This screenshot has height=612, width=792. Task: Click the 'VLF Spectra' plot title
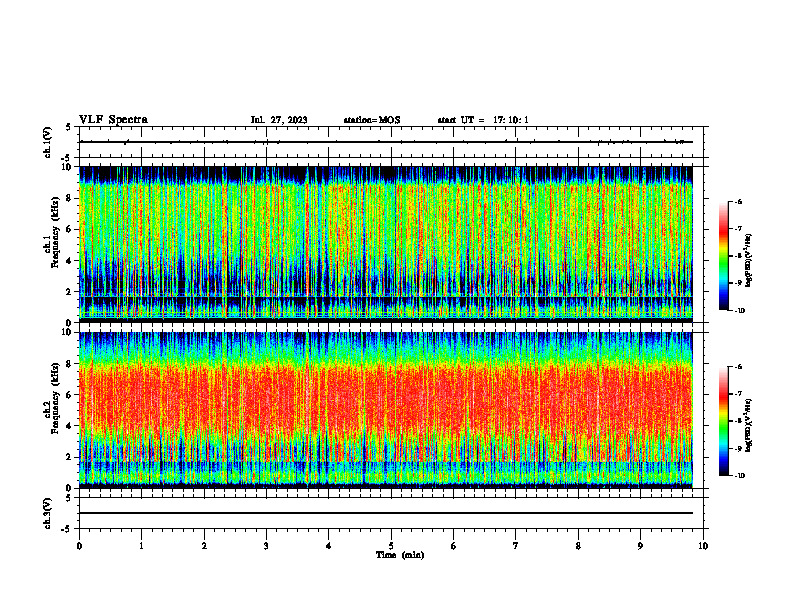click(x=113, y=120)
